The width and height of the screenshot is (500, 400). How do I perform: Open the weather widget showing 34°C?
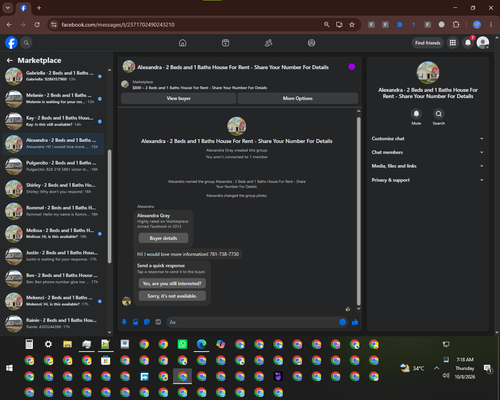(413, 368)
